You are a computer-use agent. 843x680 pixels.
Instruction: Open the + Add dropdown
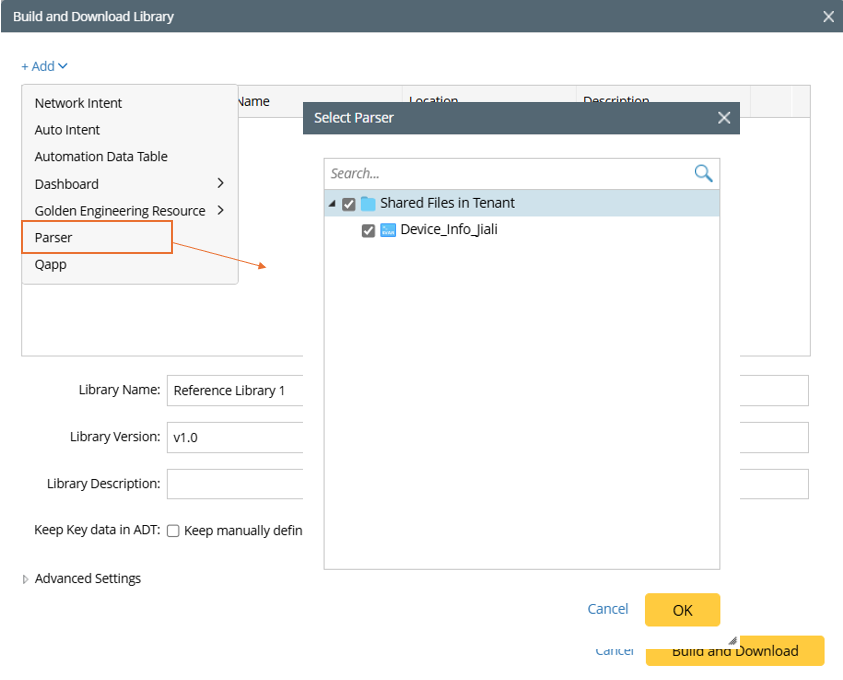(x=44, y=66)
